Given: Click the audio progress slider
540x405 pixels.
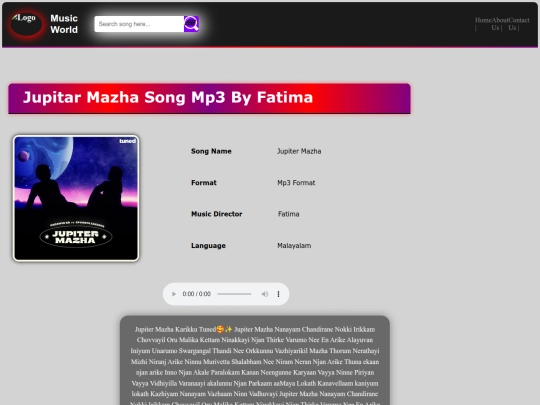Looking at the screenshot, I should coord(234,294).
